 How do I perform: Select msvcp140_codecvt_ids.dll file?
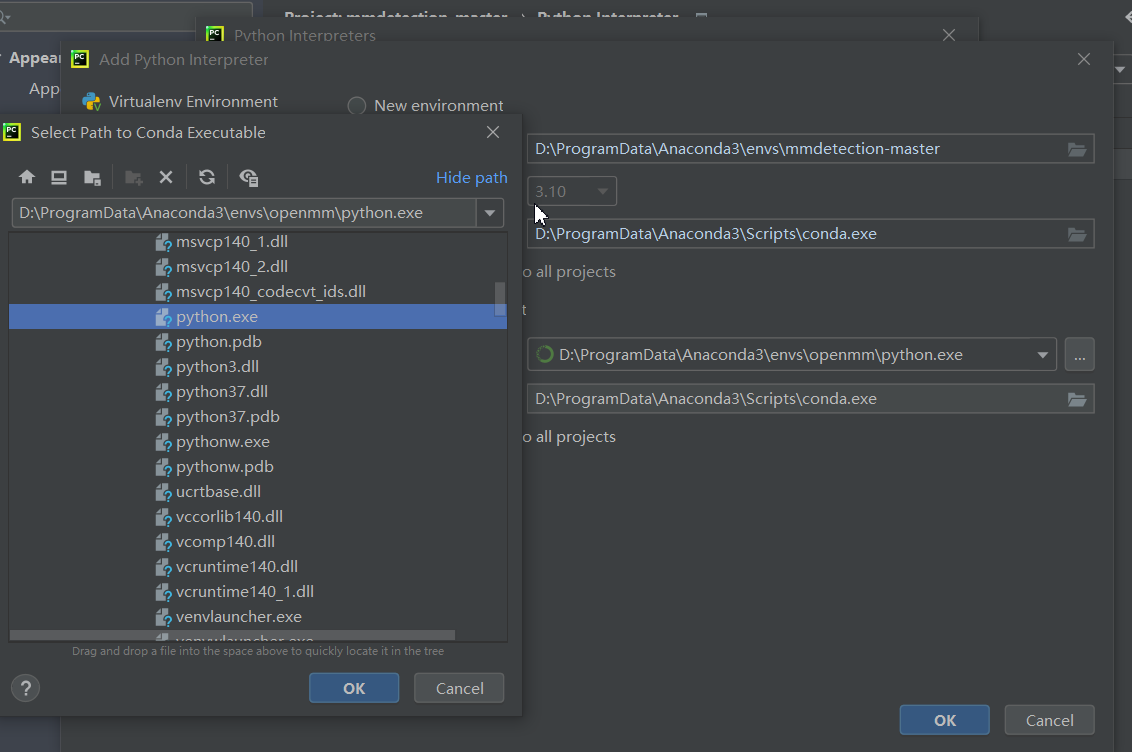tap(271, 292)
